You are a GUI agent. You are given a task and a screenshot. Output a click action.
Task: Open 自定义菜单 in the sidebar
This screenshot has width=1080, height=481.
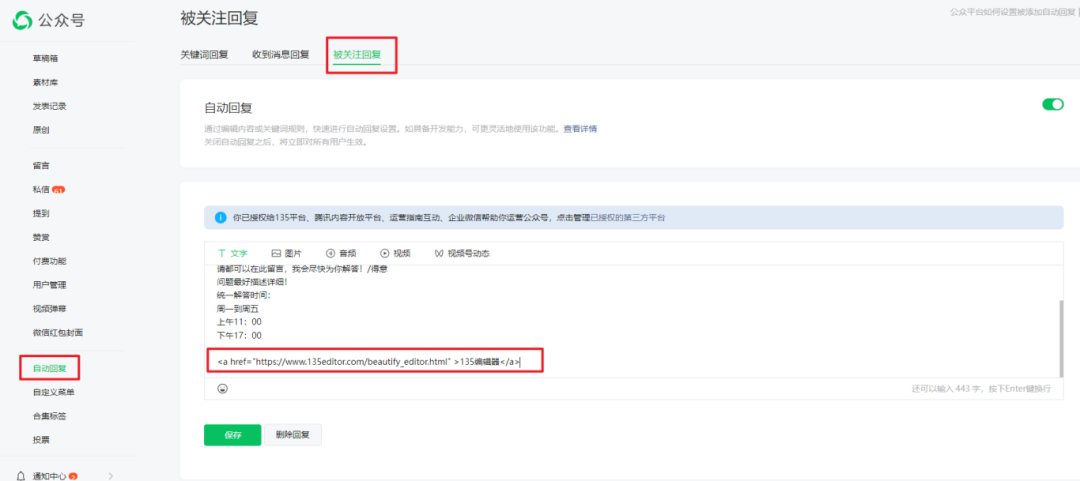54,392
